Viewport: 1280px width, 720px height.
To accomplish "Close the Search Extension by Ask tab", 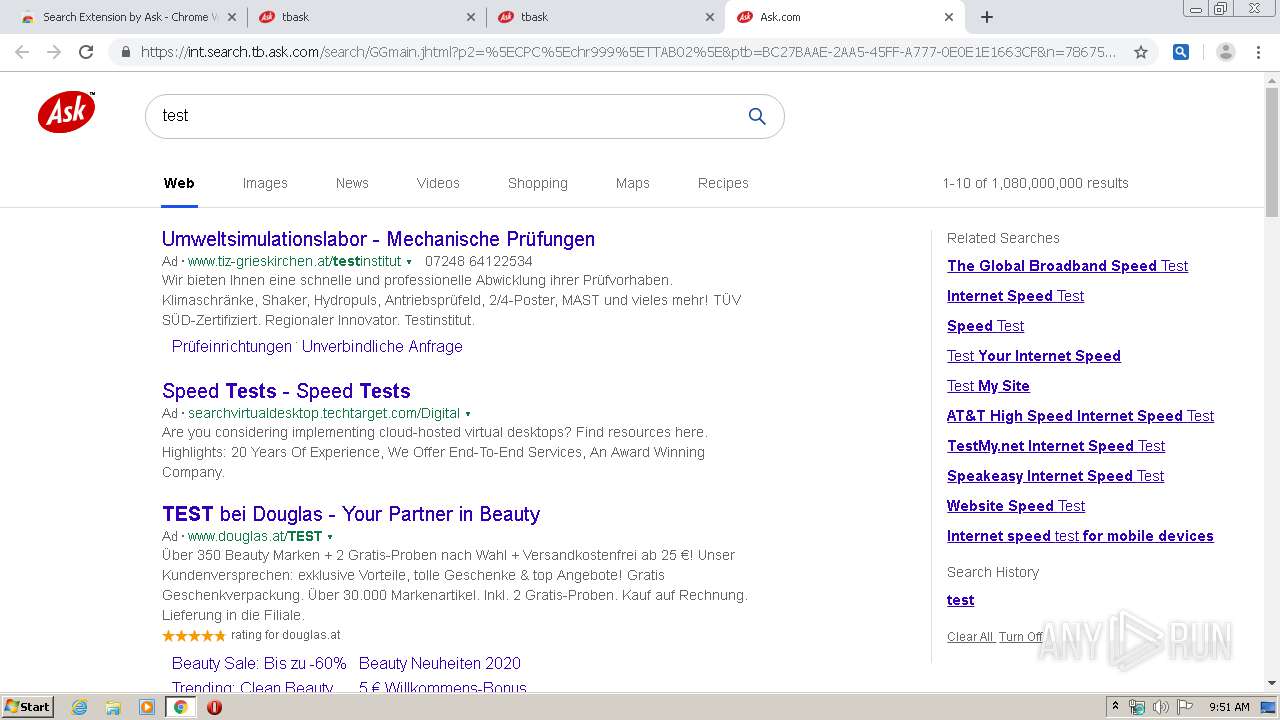I will (232, 17).
